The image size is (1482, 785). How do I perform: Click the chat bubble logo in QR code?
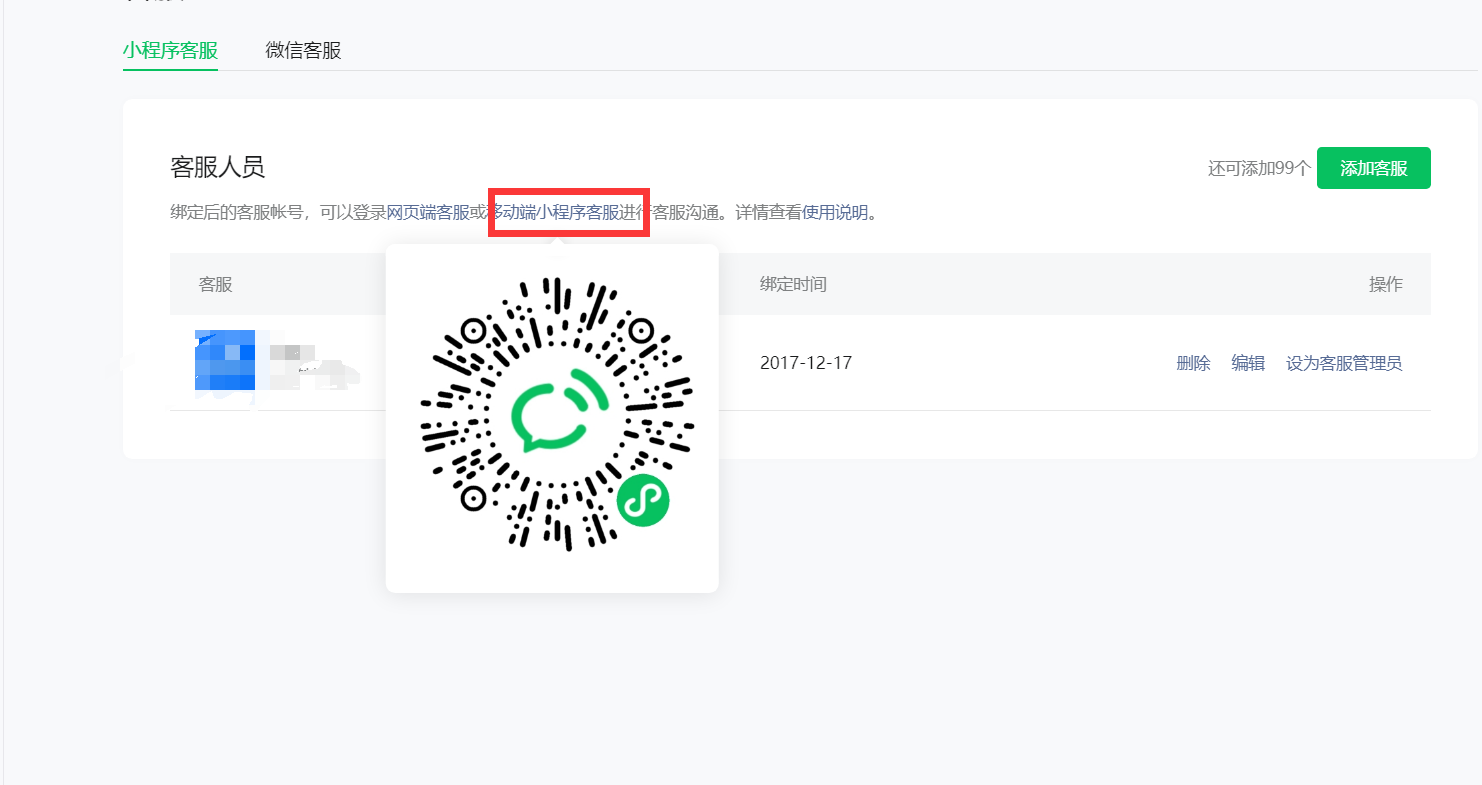pyautogui.click(x=558, y=410)
